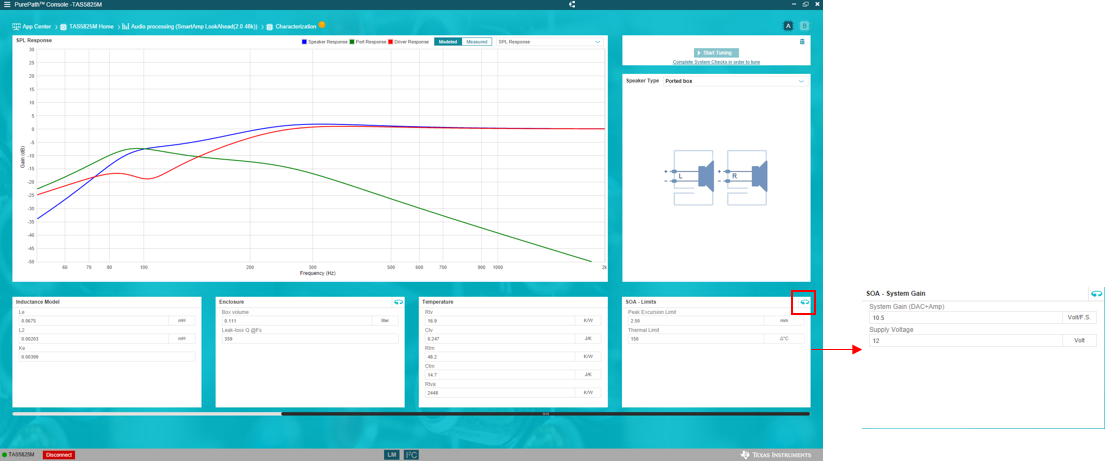Click the Ke value field 0.00399
This screenshot has width=1106, height=461.
[105, 357]
